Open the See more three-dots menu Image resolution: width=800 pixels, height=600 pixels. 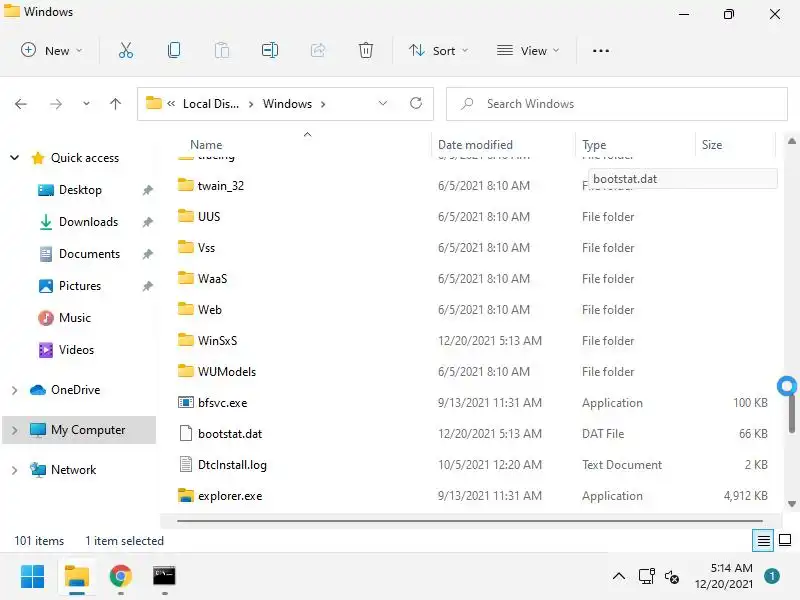point(601,51)
